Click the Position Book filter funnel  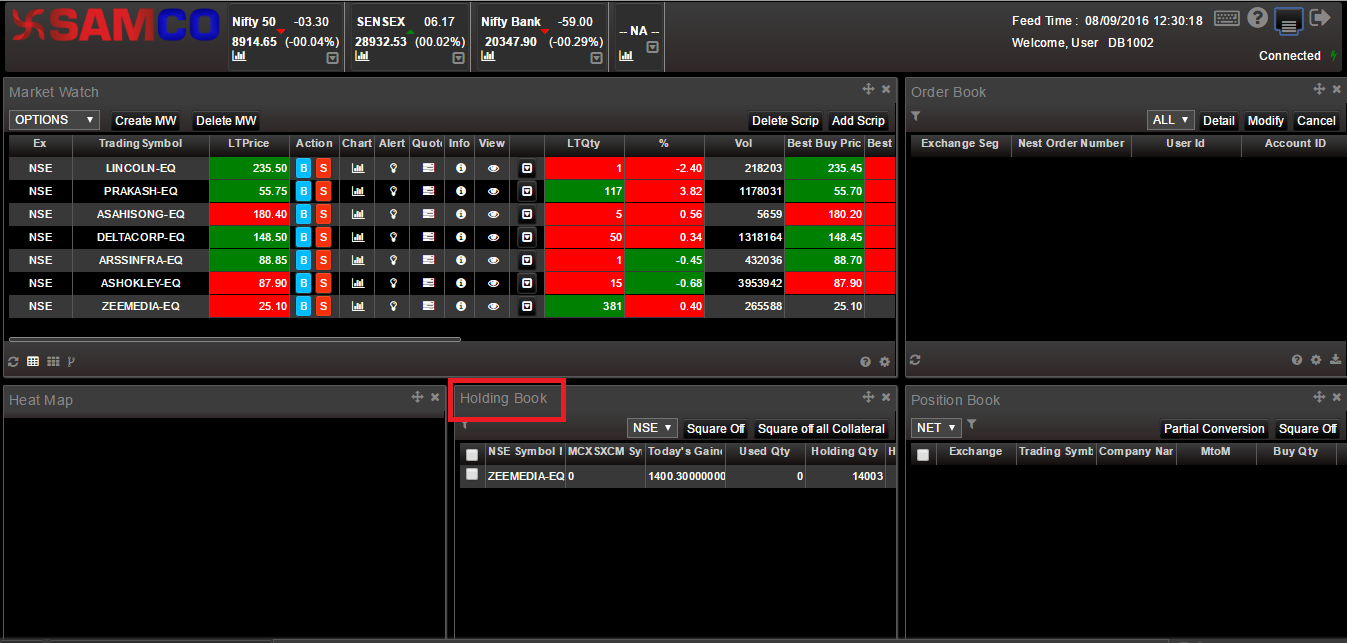pos(972,425)
